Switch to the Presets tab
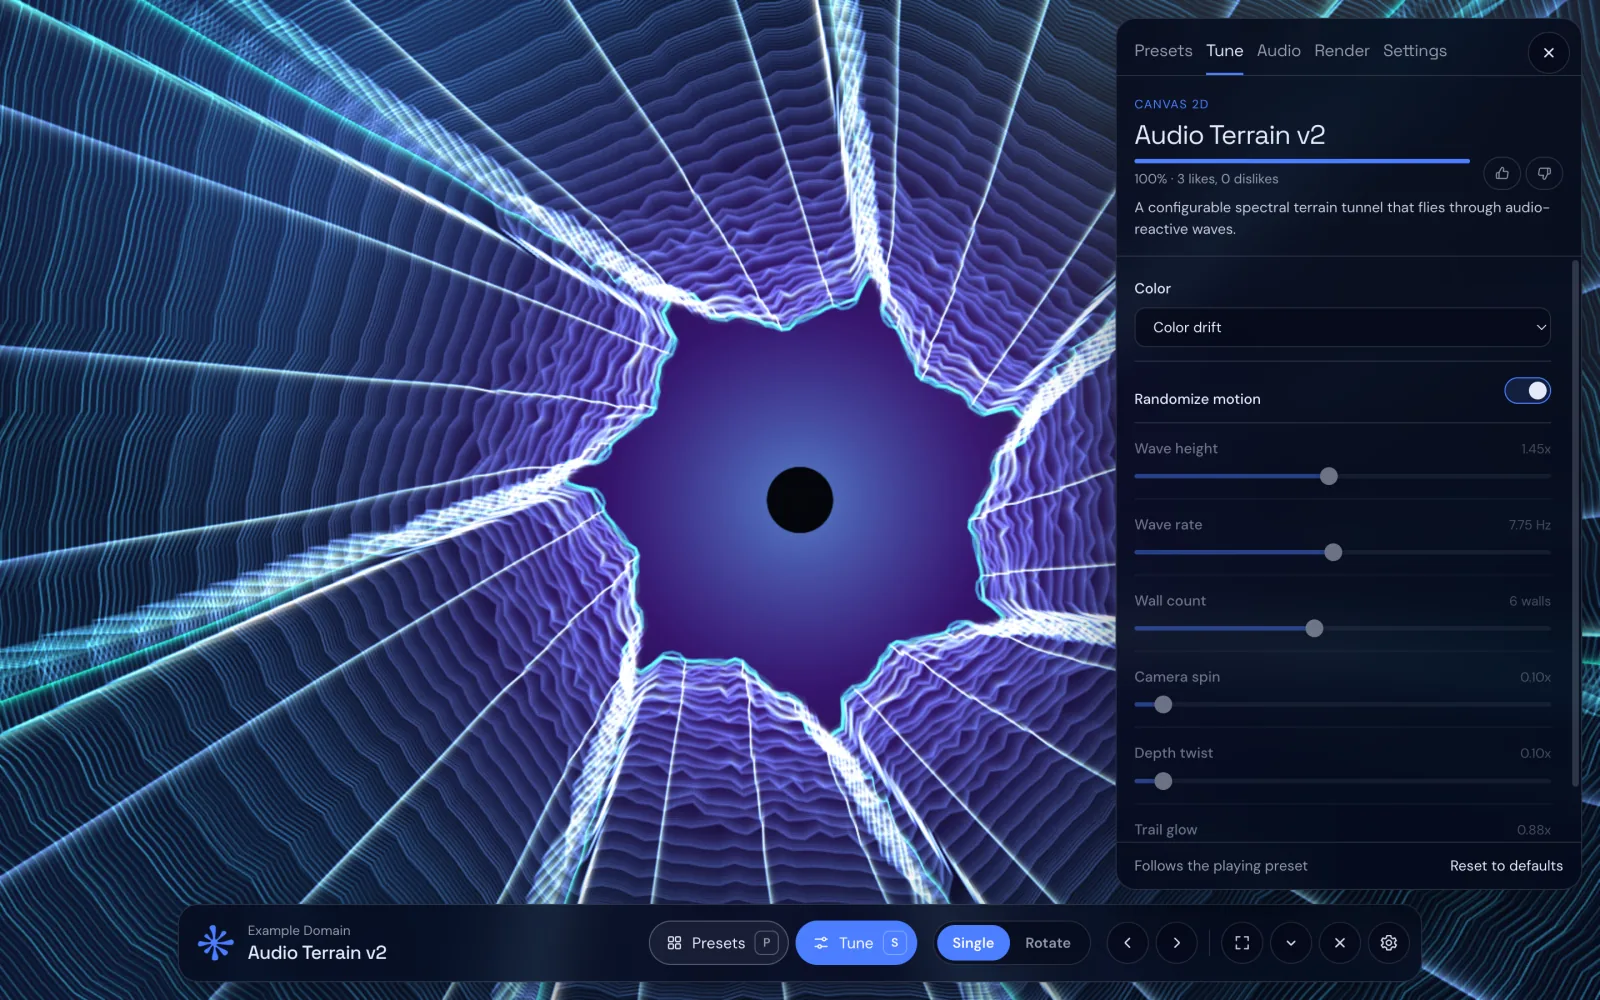This screenshot has height=1000, width=1600. coord(1163,50)
